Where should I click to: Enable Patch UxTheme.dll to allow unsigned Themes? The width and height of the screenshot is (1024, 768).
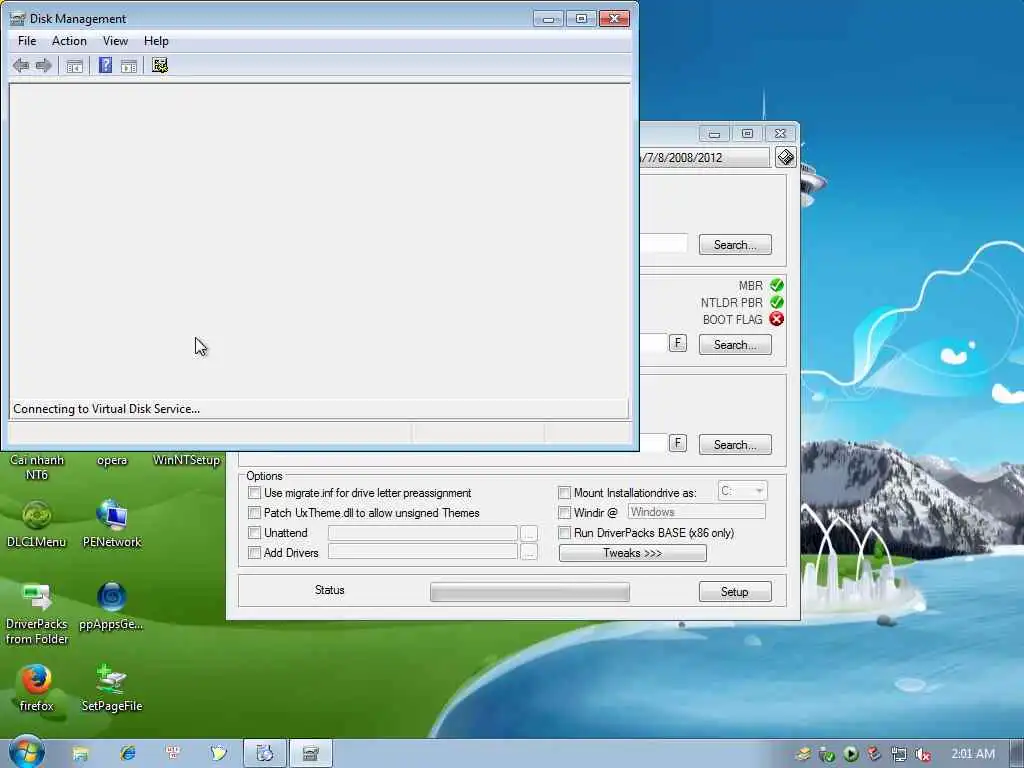tap(255, 513)
